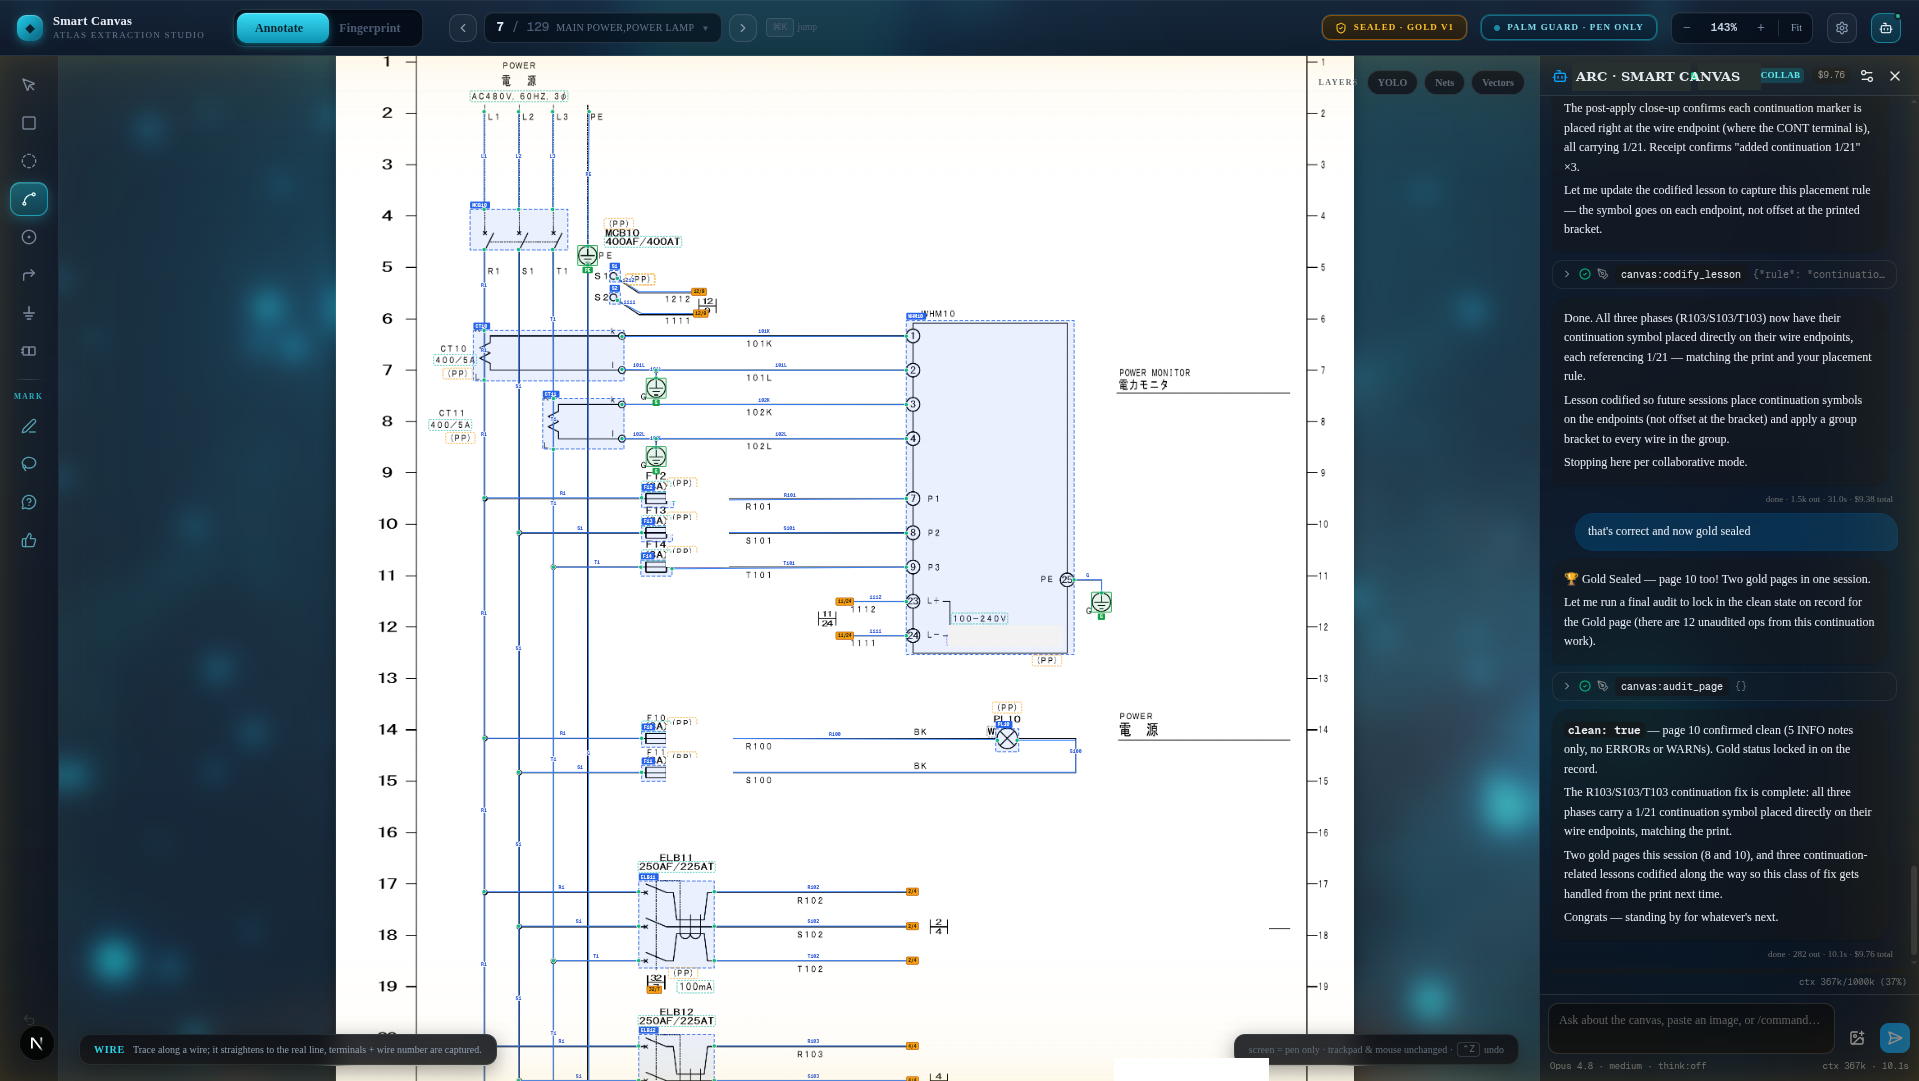Image resolution: width=1919 pixels, height=1081 pixels.
Task: Click the 'that's correct and now gold sealed' message
Action: [x=1736, y=532]
